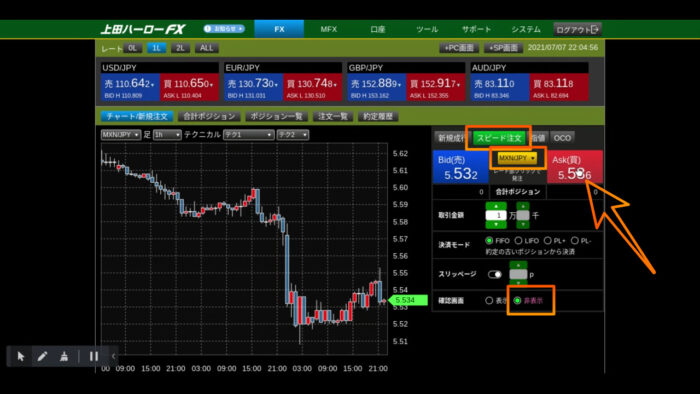Pause the recording with pause icon

click(94, 356)
